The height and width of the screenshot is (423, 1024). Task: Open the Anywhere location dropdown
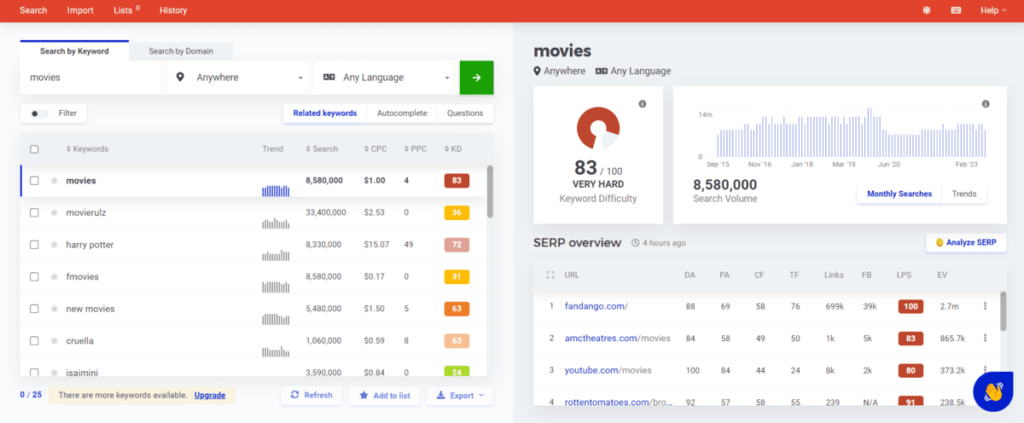click(238, 77)
